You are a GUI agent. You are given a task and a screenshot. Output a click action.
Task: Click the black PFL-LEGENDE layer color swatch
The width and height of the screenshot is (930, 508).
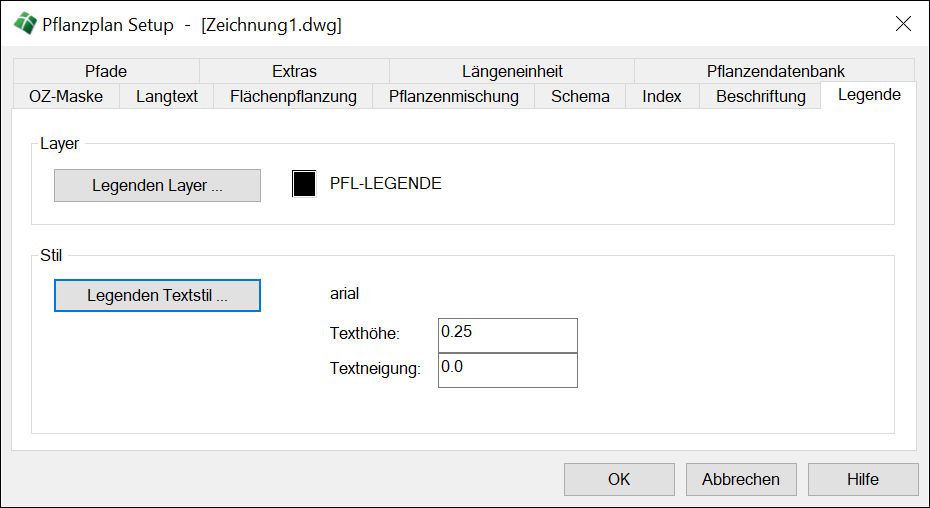click(x=304, y=184)
